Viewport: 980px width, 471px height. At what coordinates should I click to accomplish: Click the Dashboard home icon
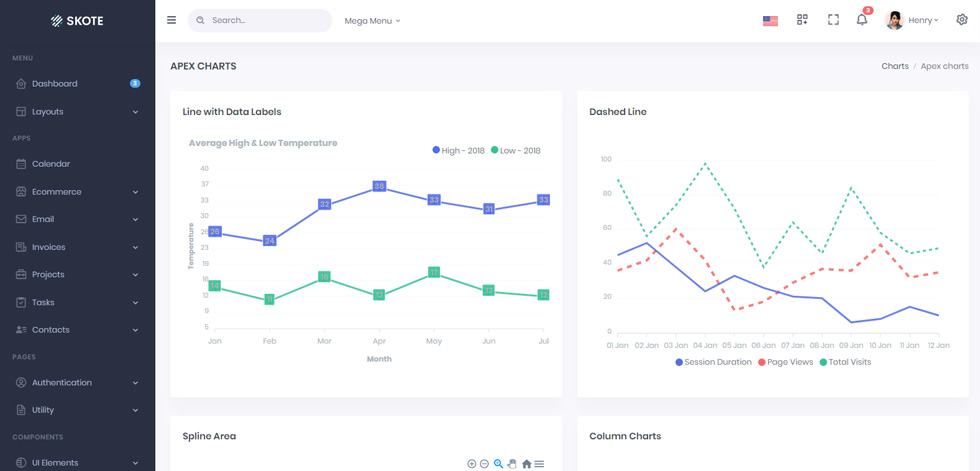tap(21, 84)
